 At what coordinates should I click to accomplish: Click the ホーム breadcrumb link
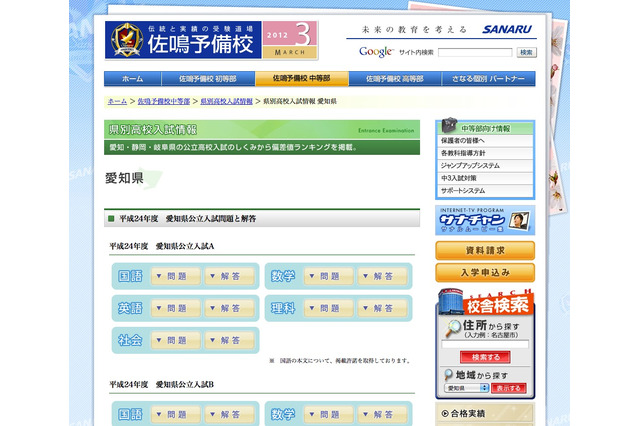[117, 101]
